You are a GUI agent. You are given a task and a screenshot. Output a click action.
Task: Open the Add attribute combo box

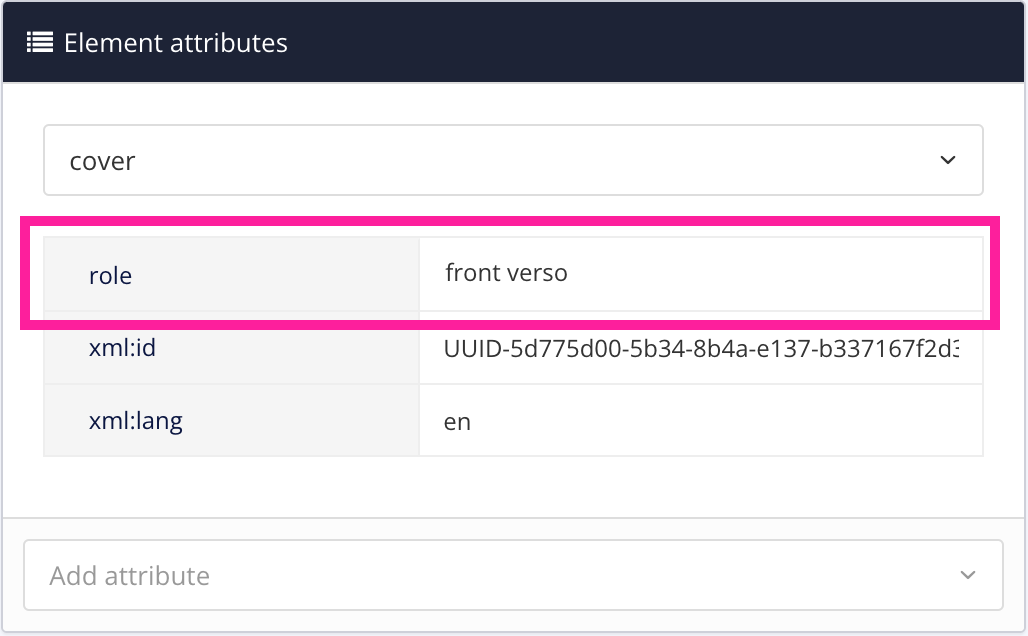(514, 575)
